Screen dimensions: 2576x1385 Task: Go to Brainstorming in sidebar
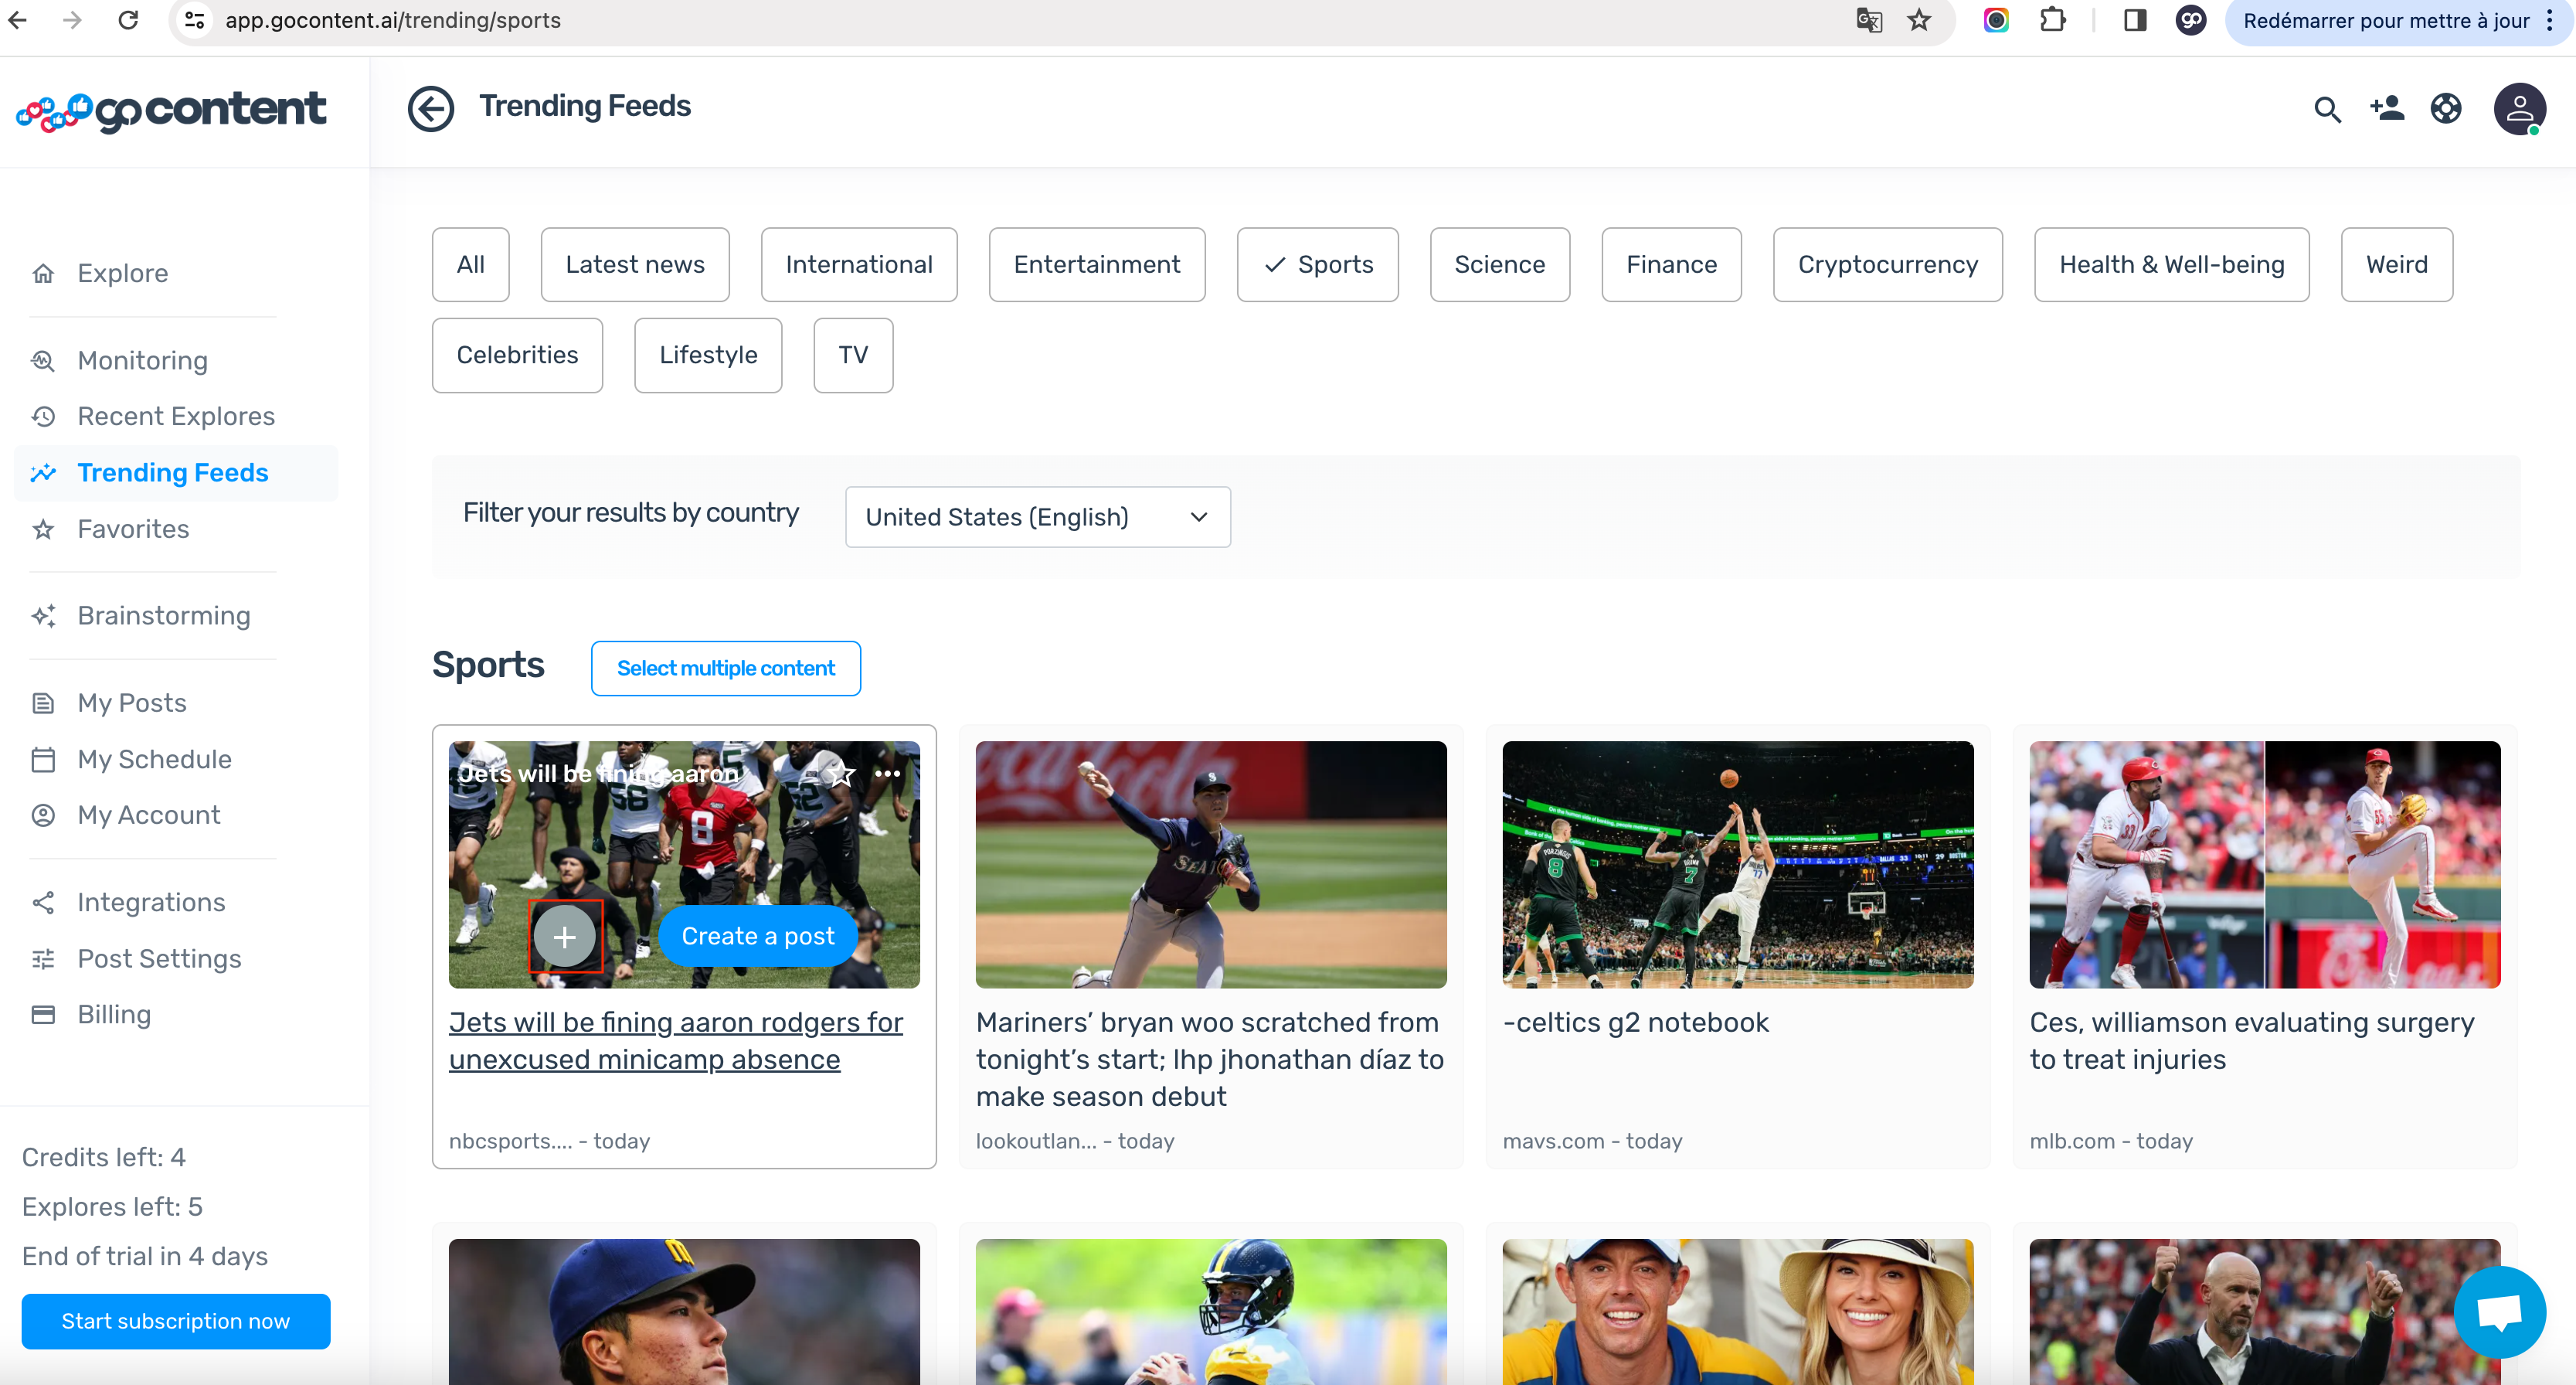163,615
